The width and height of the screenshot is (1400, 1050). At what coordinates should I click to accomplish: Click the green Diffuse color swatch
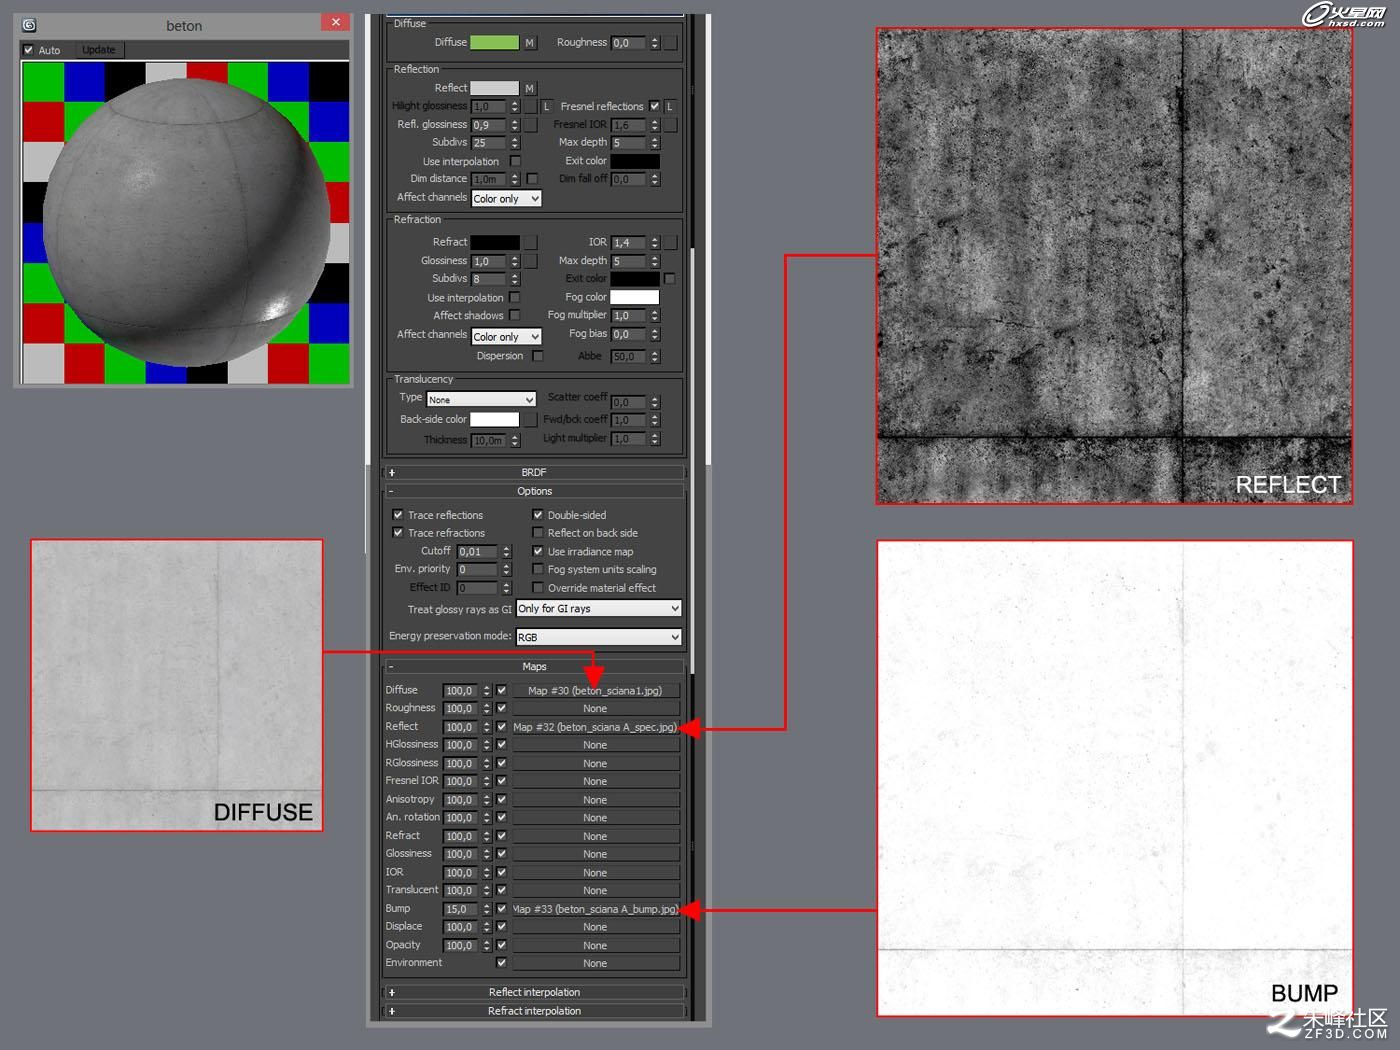(494, 43)
